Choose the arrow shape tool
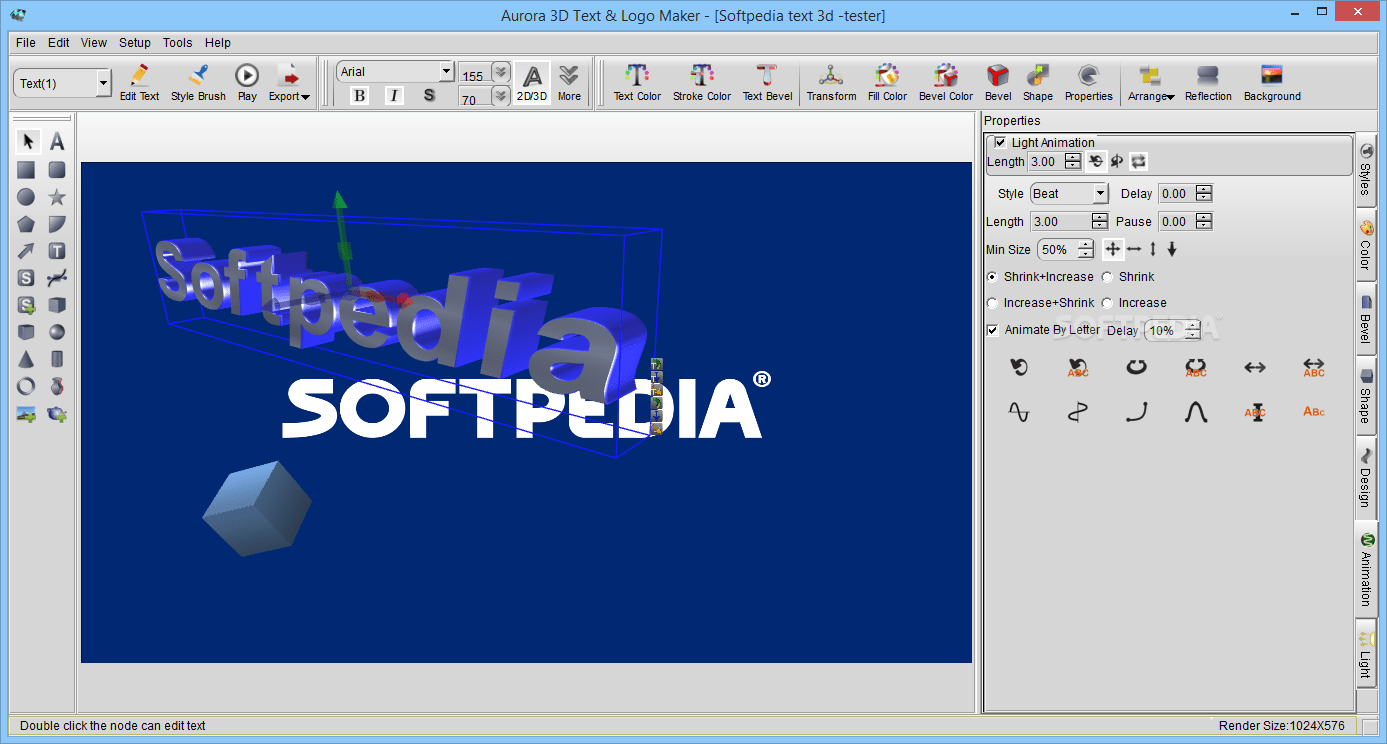Viewport: 1387px width, 744px height. tap(27, 251)
